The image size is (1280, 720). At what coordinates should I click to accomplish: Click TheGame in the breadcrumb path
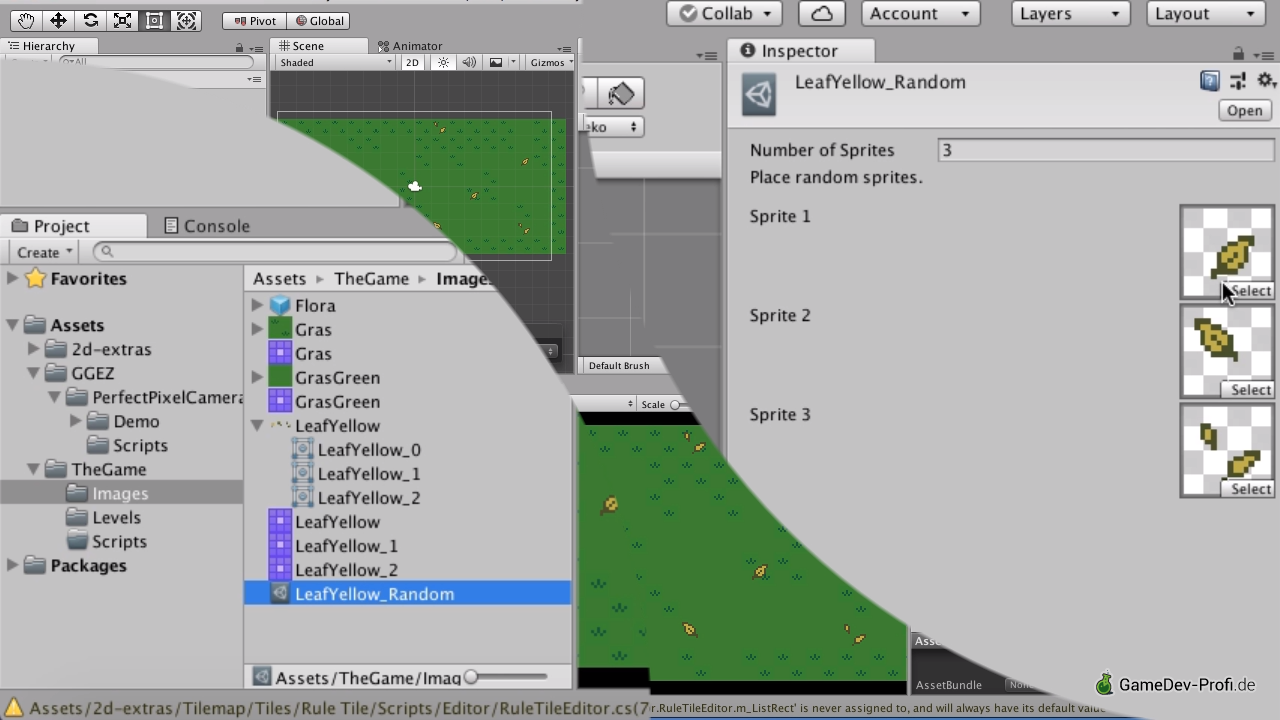pos(372,279)
